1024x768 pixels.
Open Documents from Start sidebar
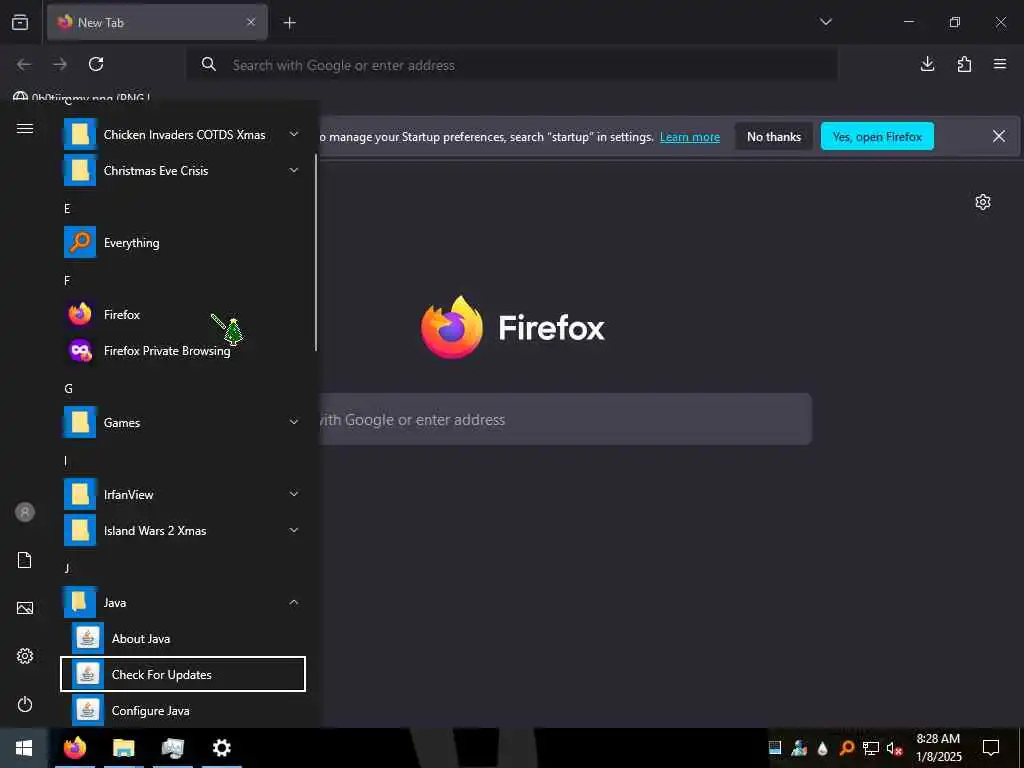coord(25,560)
